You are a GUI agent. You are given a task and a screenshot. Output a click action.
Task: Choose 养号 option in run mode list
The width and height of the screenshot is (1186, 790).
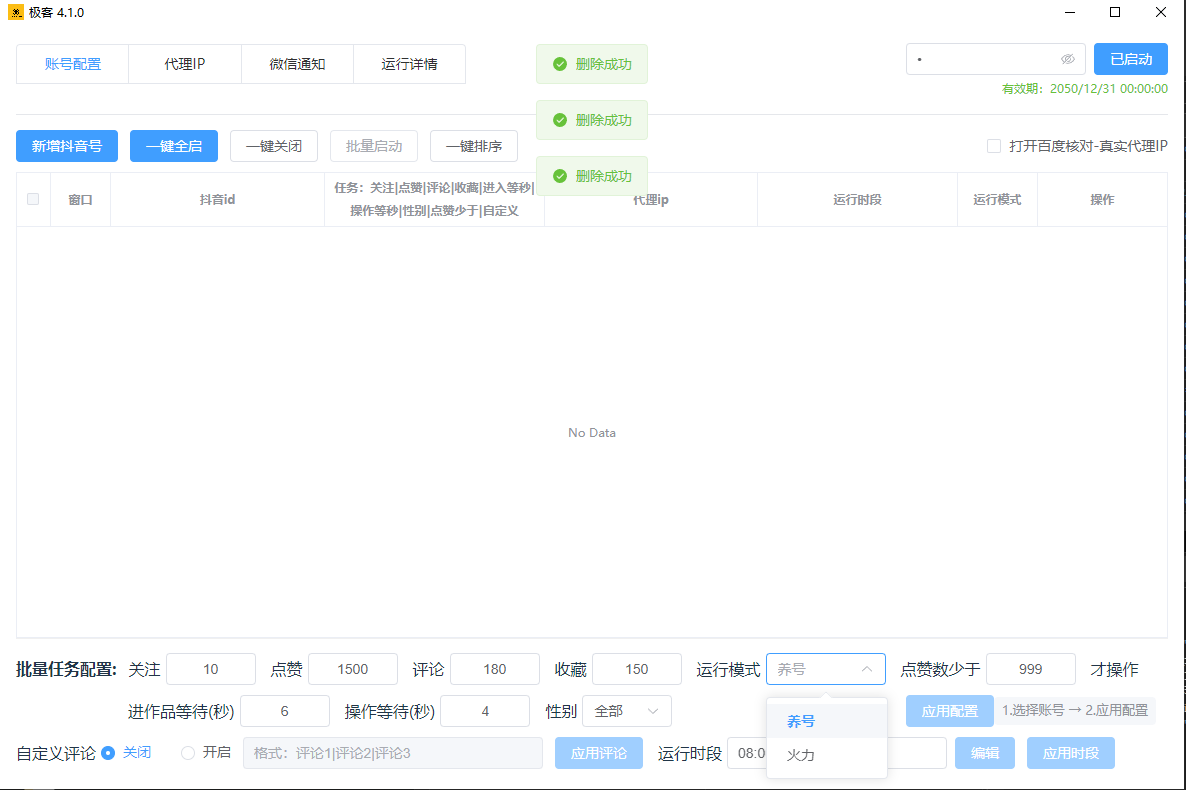tap(801, 721)
